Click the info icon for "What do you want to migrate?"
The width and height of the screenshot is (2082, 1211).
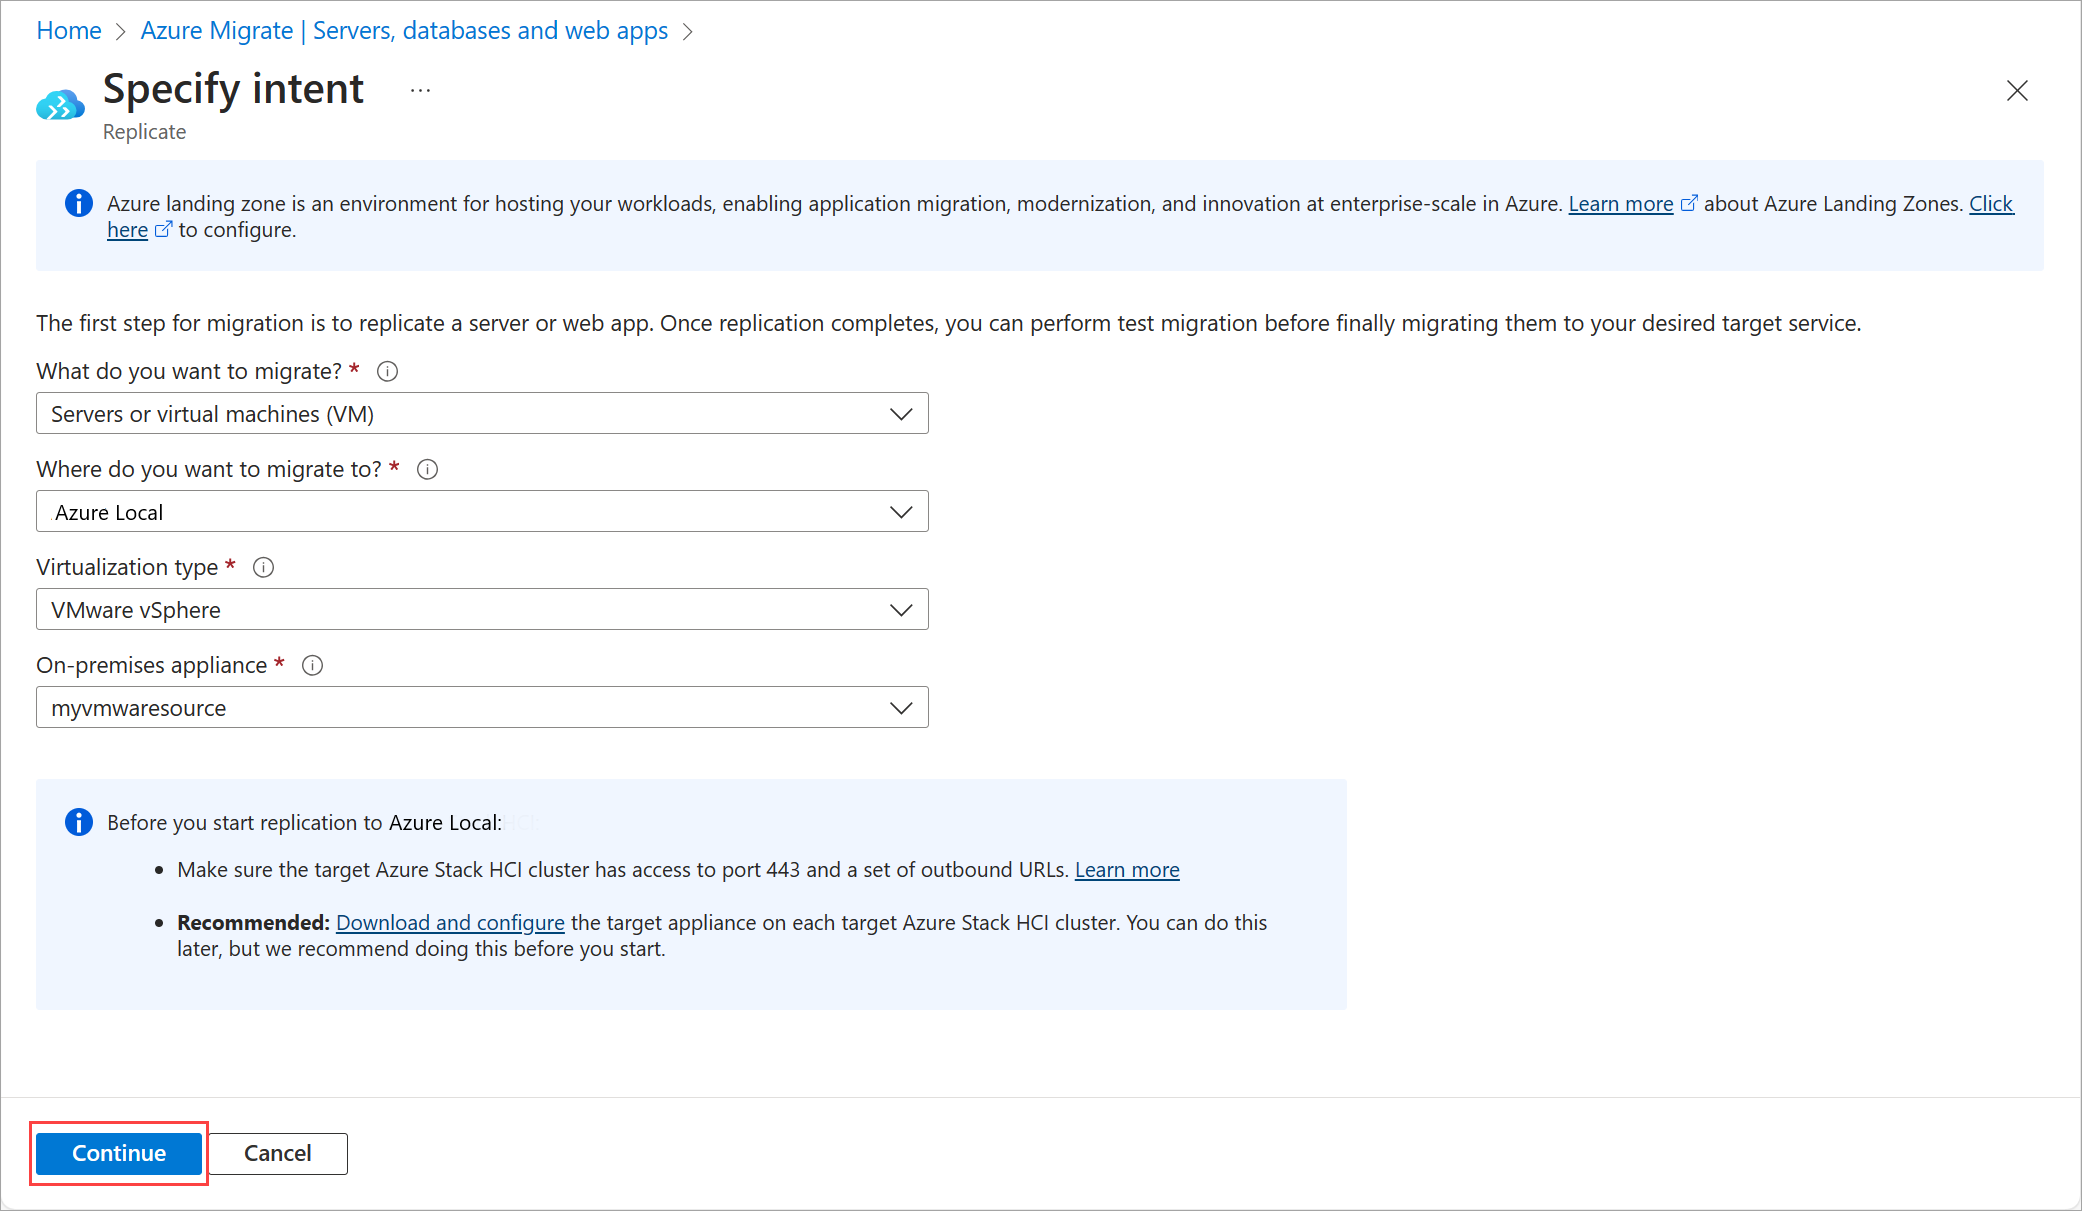tap(387, 371)
